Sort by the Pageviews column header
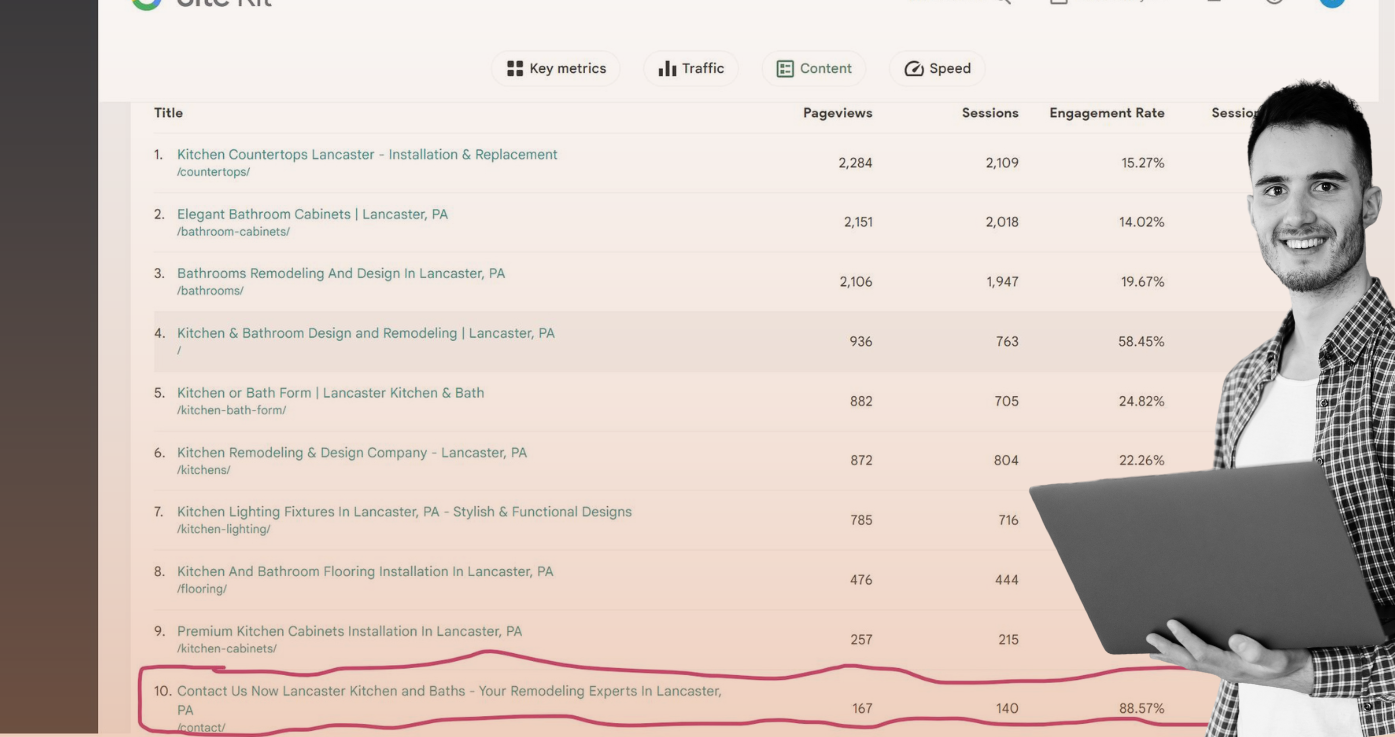The image size is (1395, 737). (x=838, y=112)
